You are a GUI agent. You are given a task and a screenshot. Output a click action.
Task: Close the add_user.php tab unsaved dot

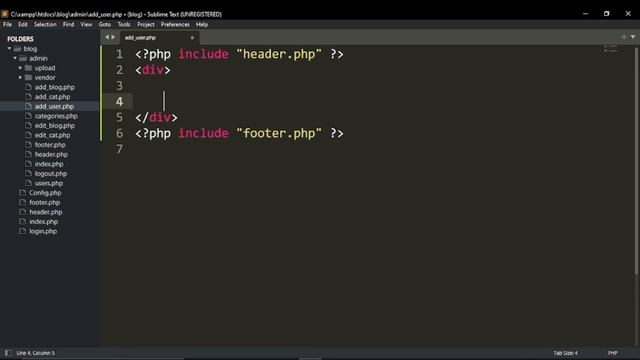pos(192,38)
